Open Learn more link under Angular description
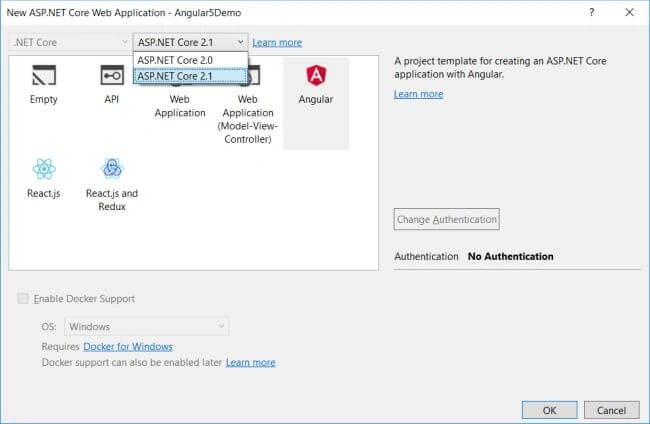 point(418,94)
